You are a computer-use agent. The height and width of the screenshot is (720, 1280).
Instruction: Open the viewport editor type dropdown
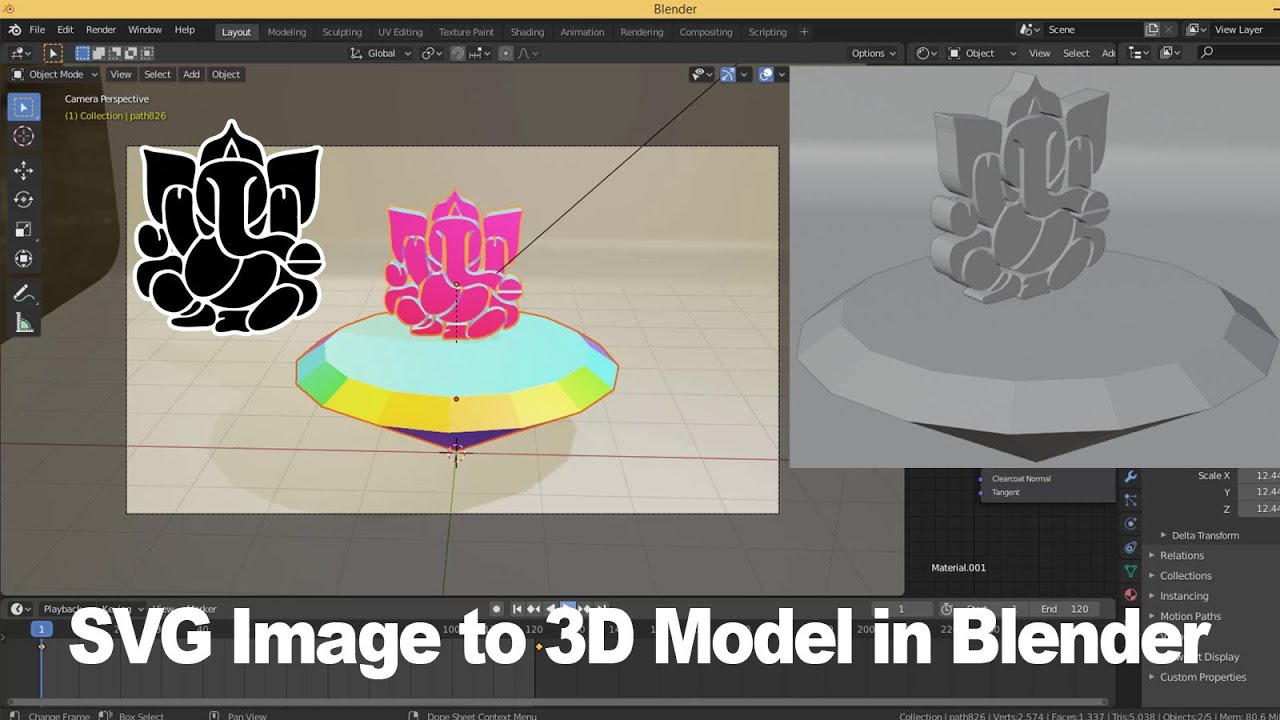coord(20,53)
